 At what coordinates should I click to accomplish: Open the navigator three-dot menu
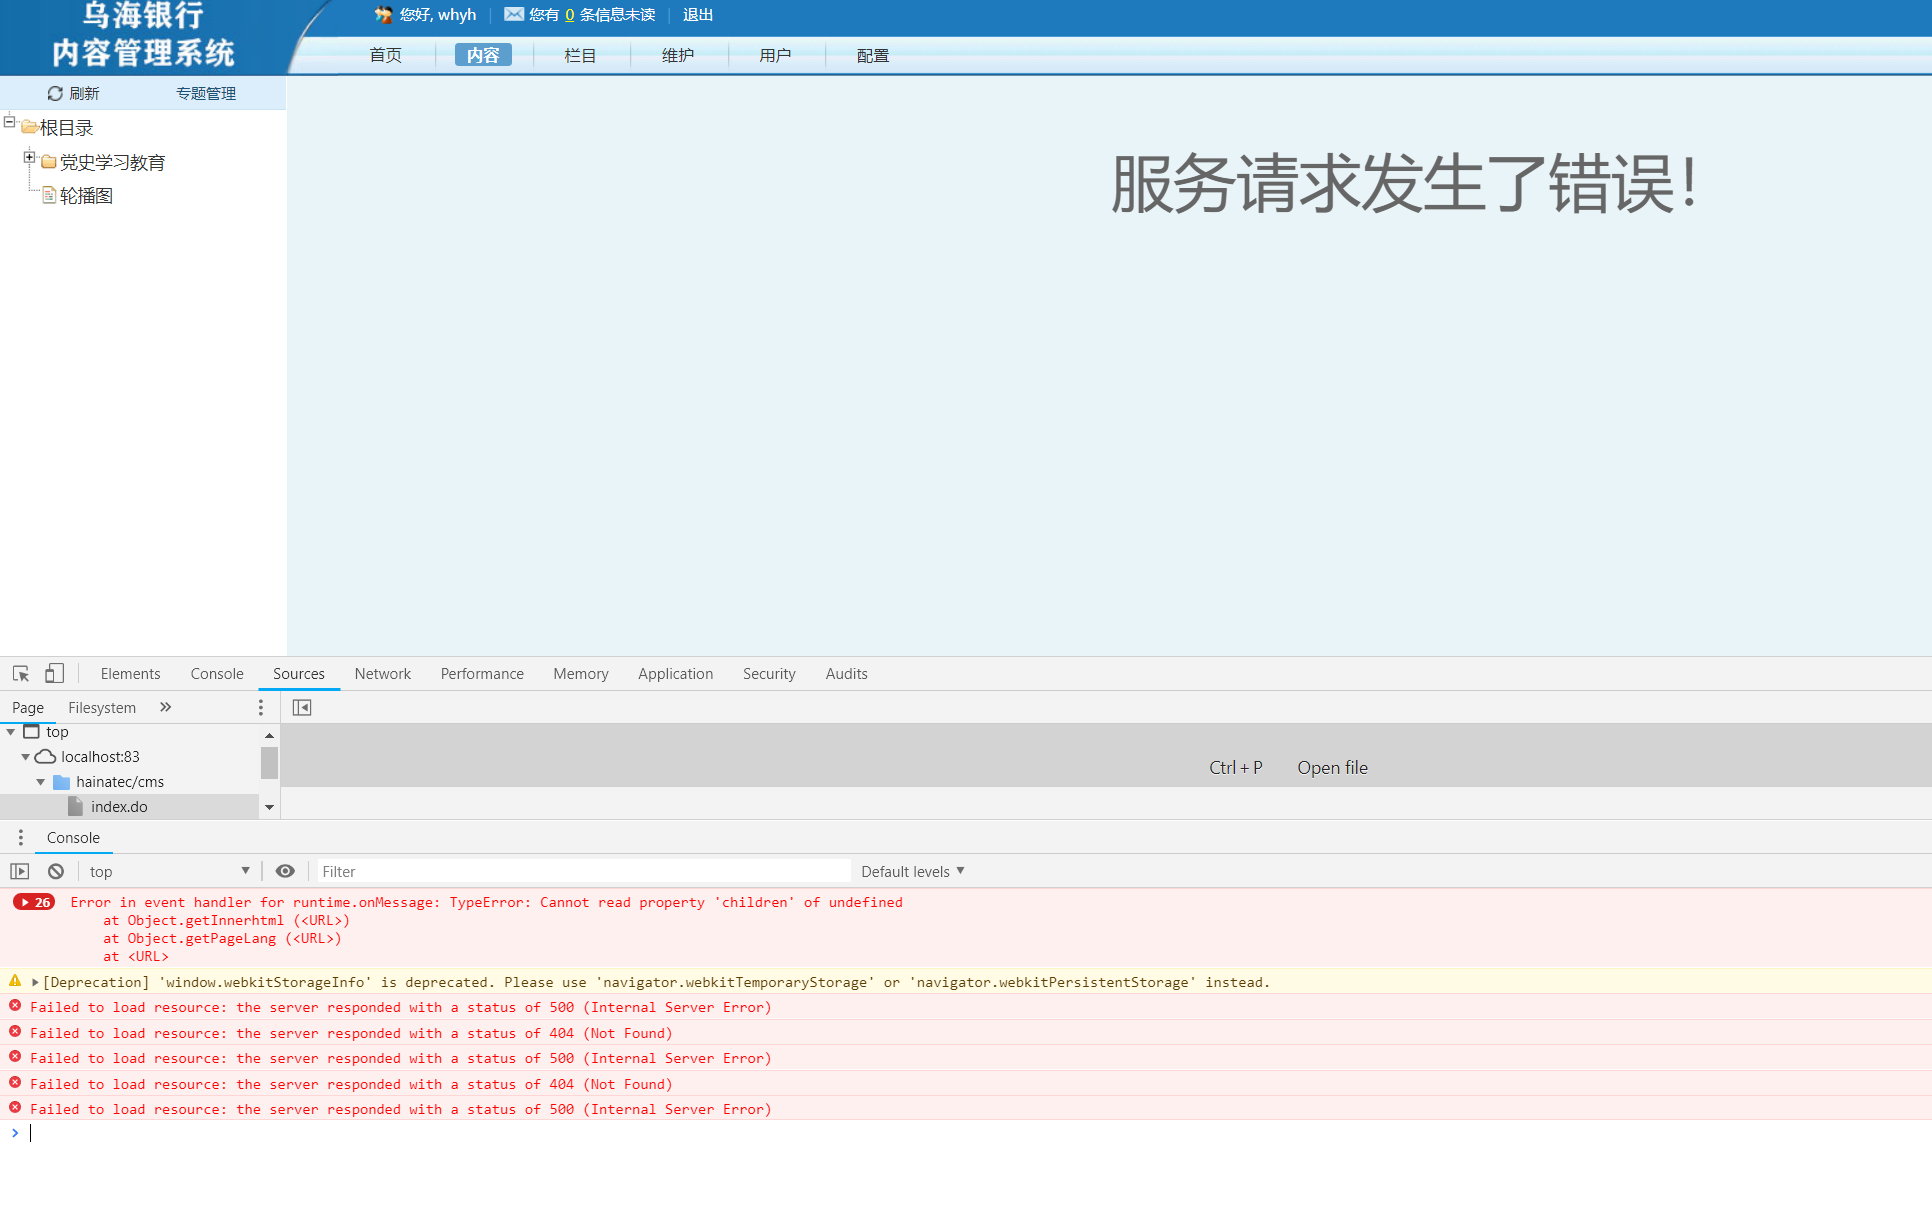[x=261, y=708]
